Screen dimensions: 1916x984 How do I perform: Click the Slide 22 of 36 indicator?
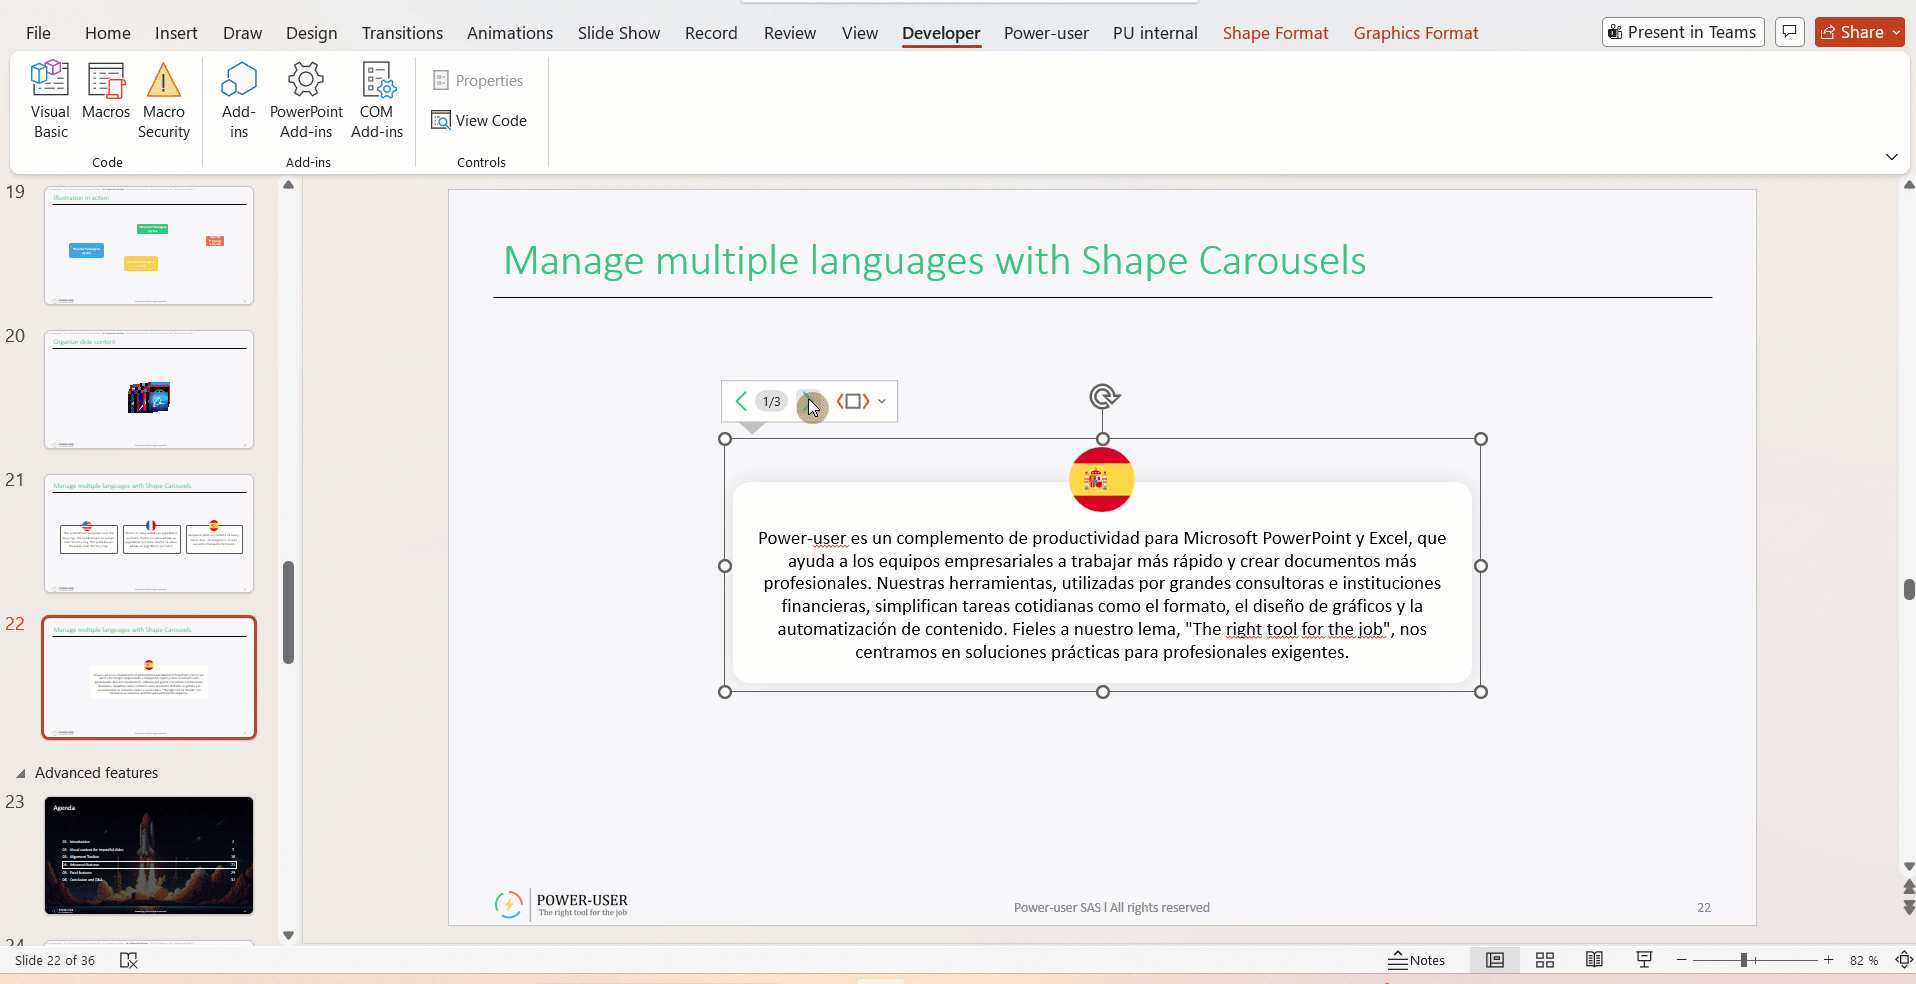[x=55, y=960]
